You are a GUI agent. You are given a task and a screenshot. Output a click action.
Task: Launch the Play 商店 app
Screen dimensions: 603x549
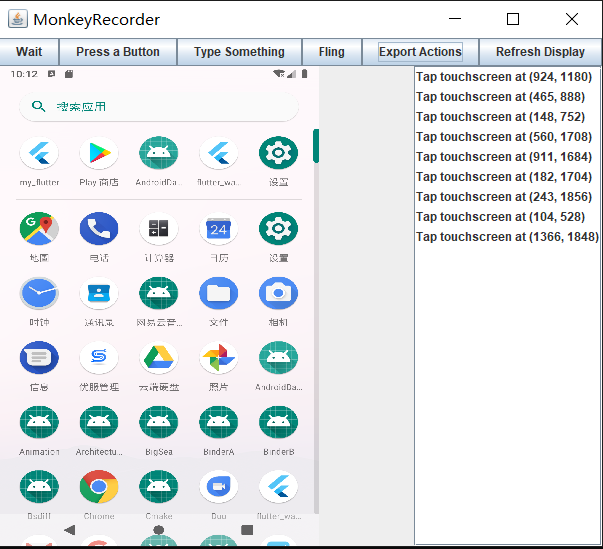pos(99,153)
